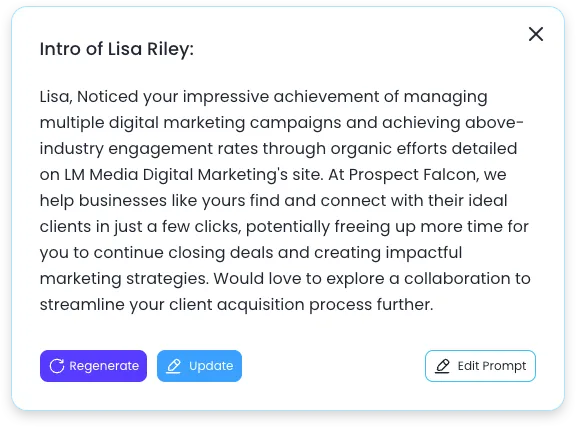Click 'Prospect Falcon' in the intro text
The width and height of the screenshot is (576, 427).
(x=414, y=175)
